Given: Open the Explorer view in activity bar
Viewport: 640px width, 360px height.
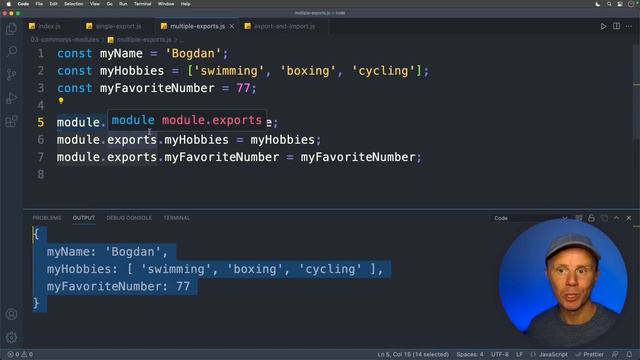Looking at the screenshot, I should pyautogui.click(x=11, y=28).
